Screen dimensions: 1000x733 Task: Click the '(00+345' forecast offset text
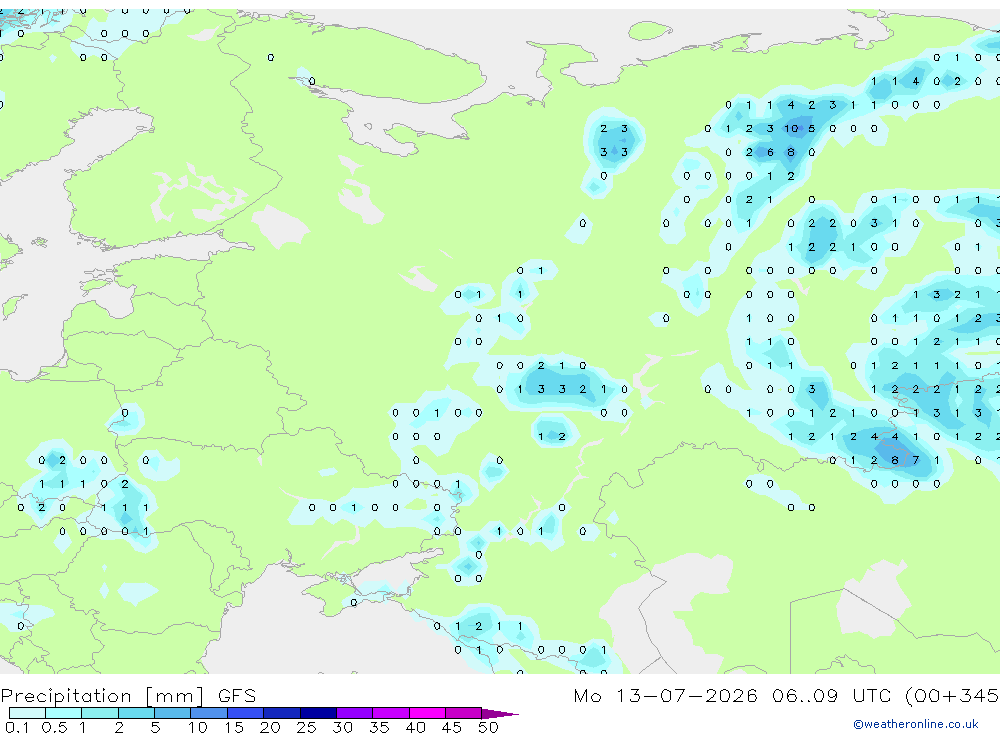point(951,695)
